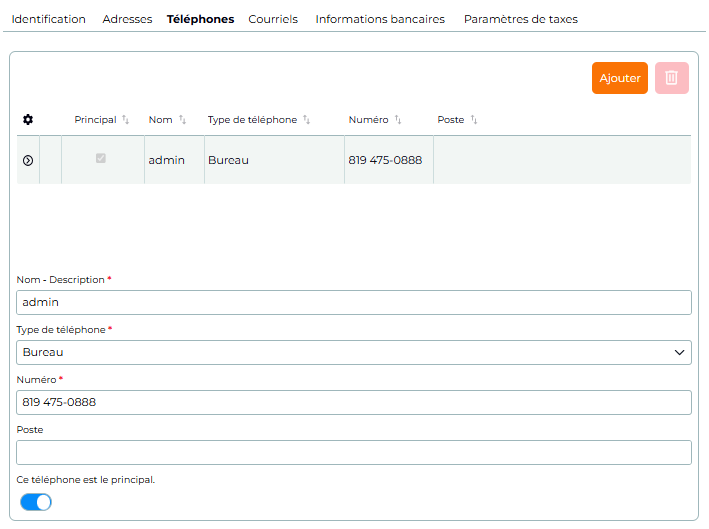
Task: Focus the Nom - Description input field
Action: click(354, 302)
